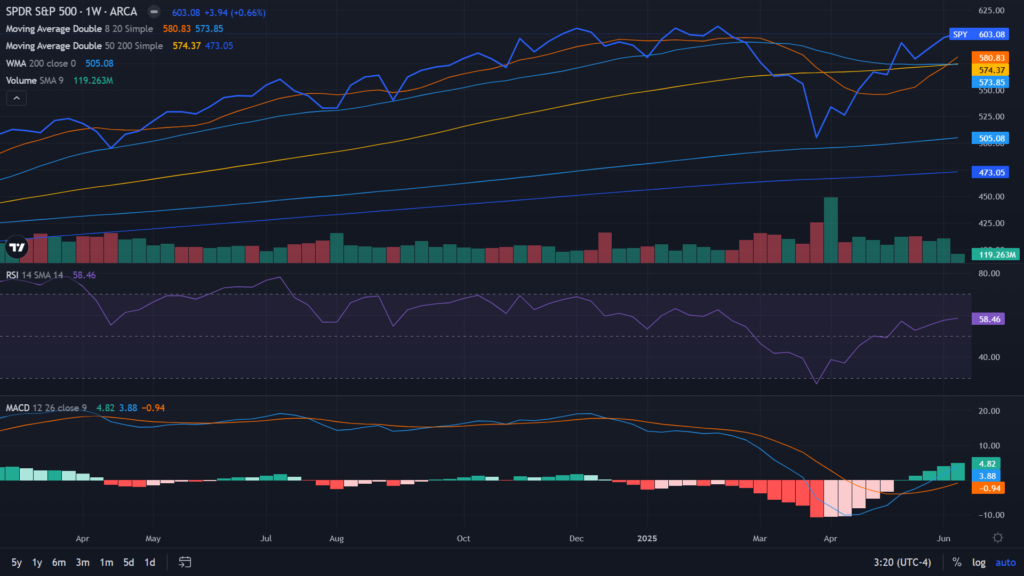Click the Jul label on the time axis

[266, 539]
